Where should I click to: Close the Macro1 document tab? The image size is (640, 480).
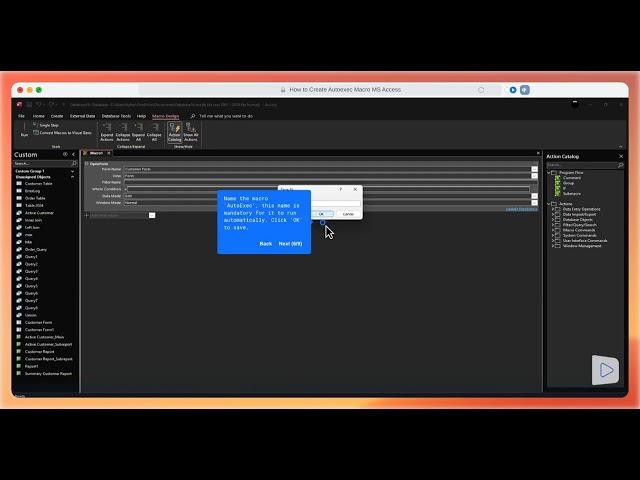pos(109,153)
